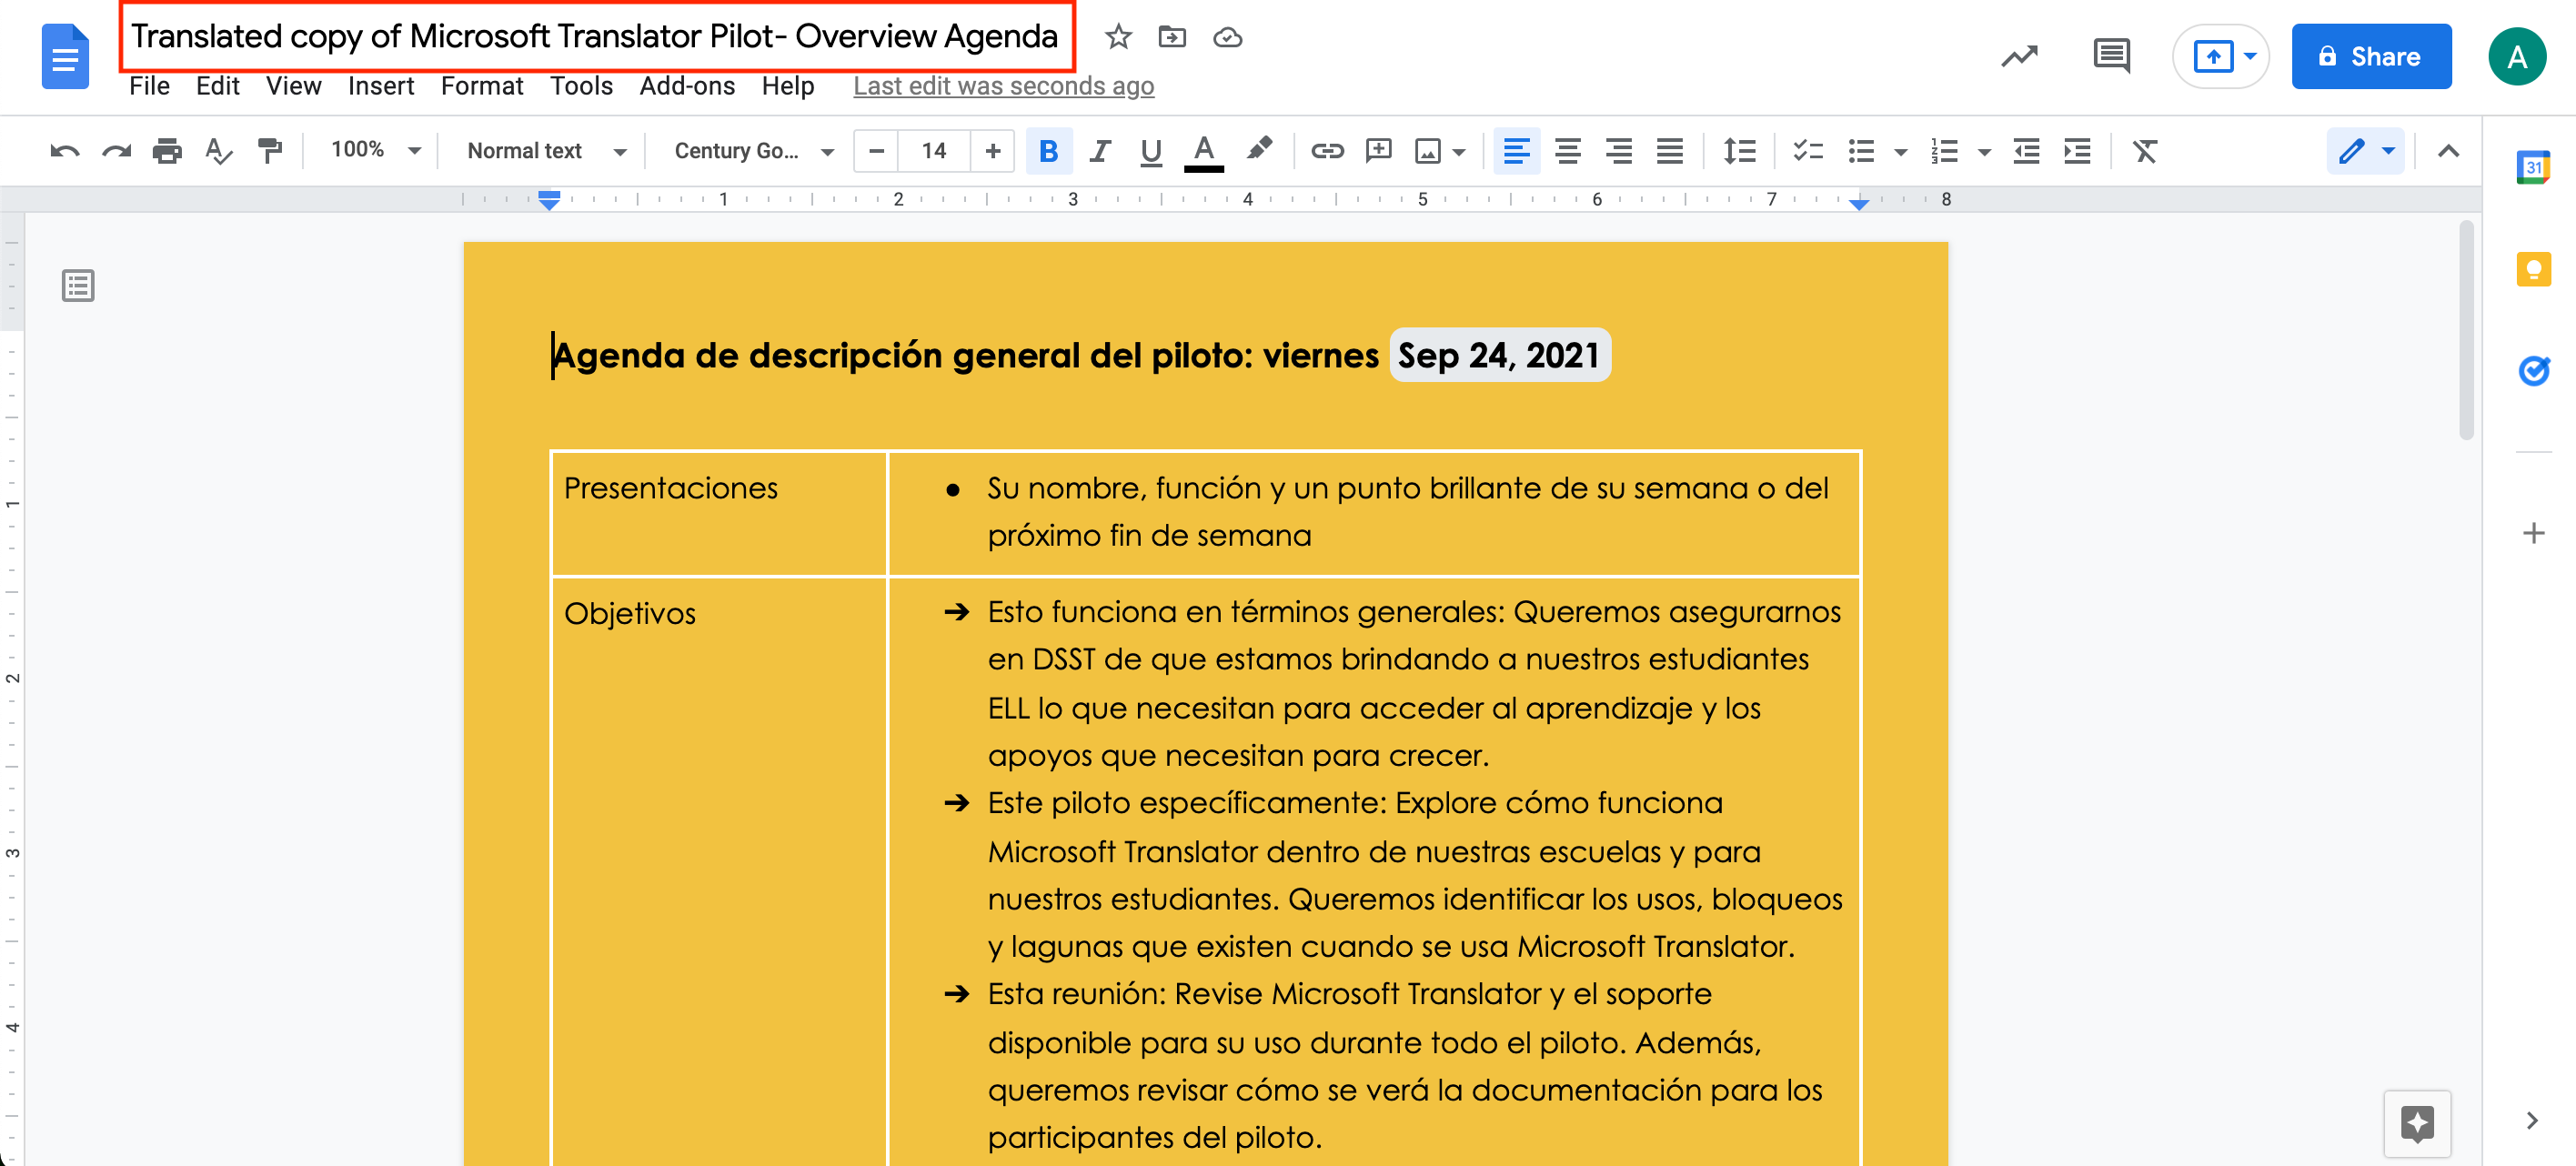
Task: Open the 100% zoom dropdown
Action: tap(376, 150)
